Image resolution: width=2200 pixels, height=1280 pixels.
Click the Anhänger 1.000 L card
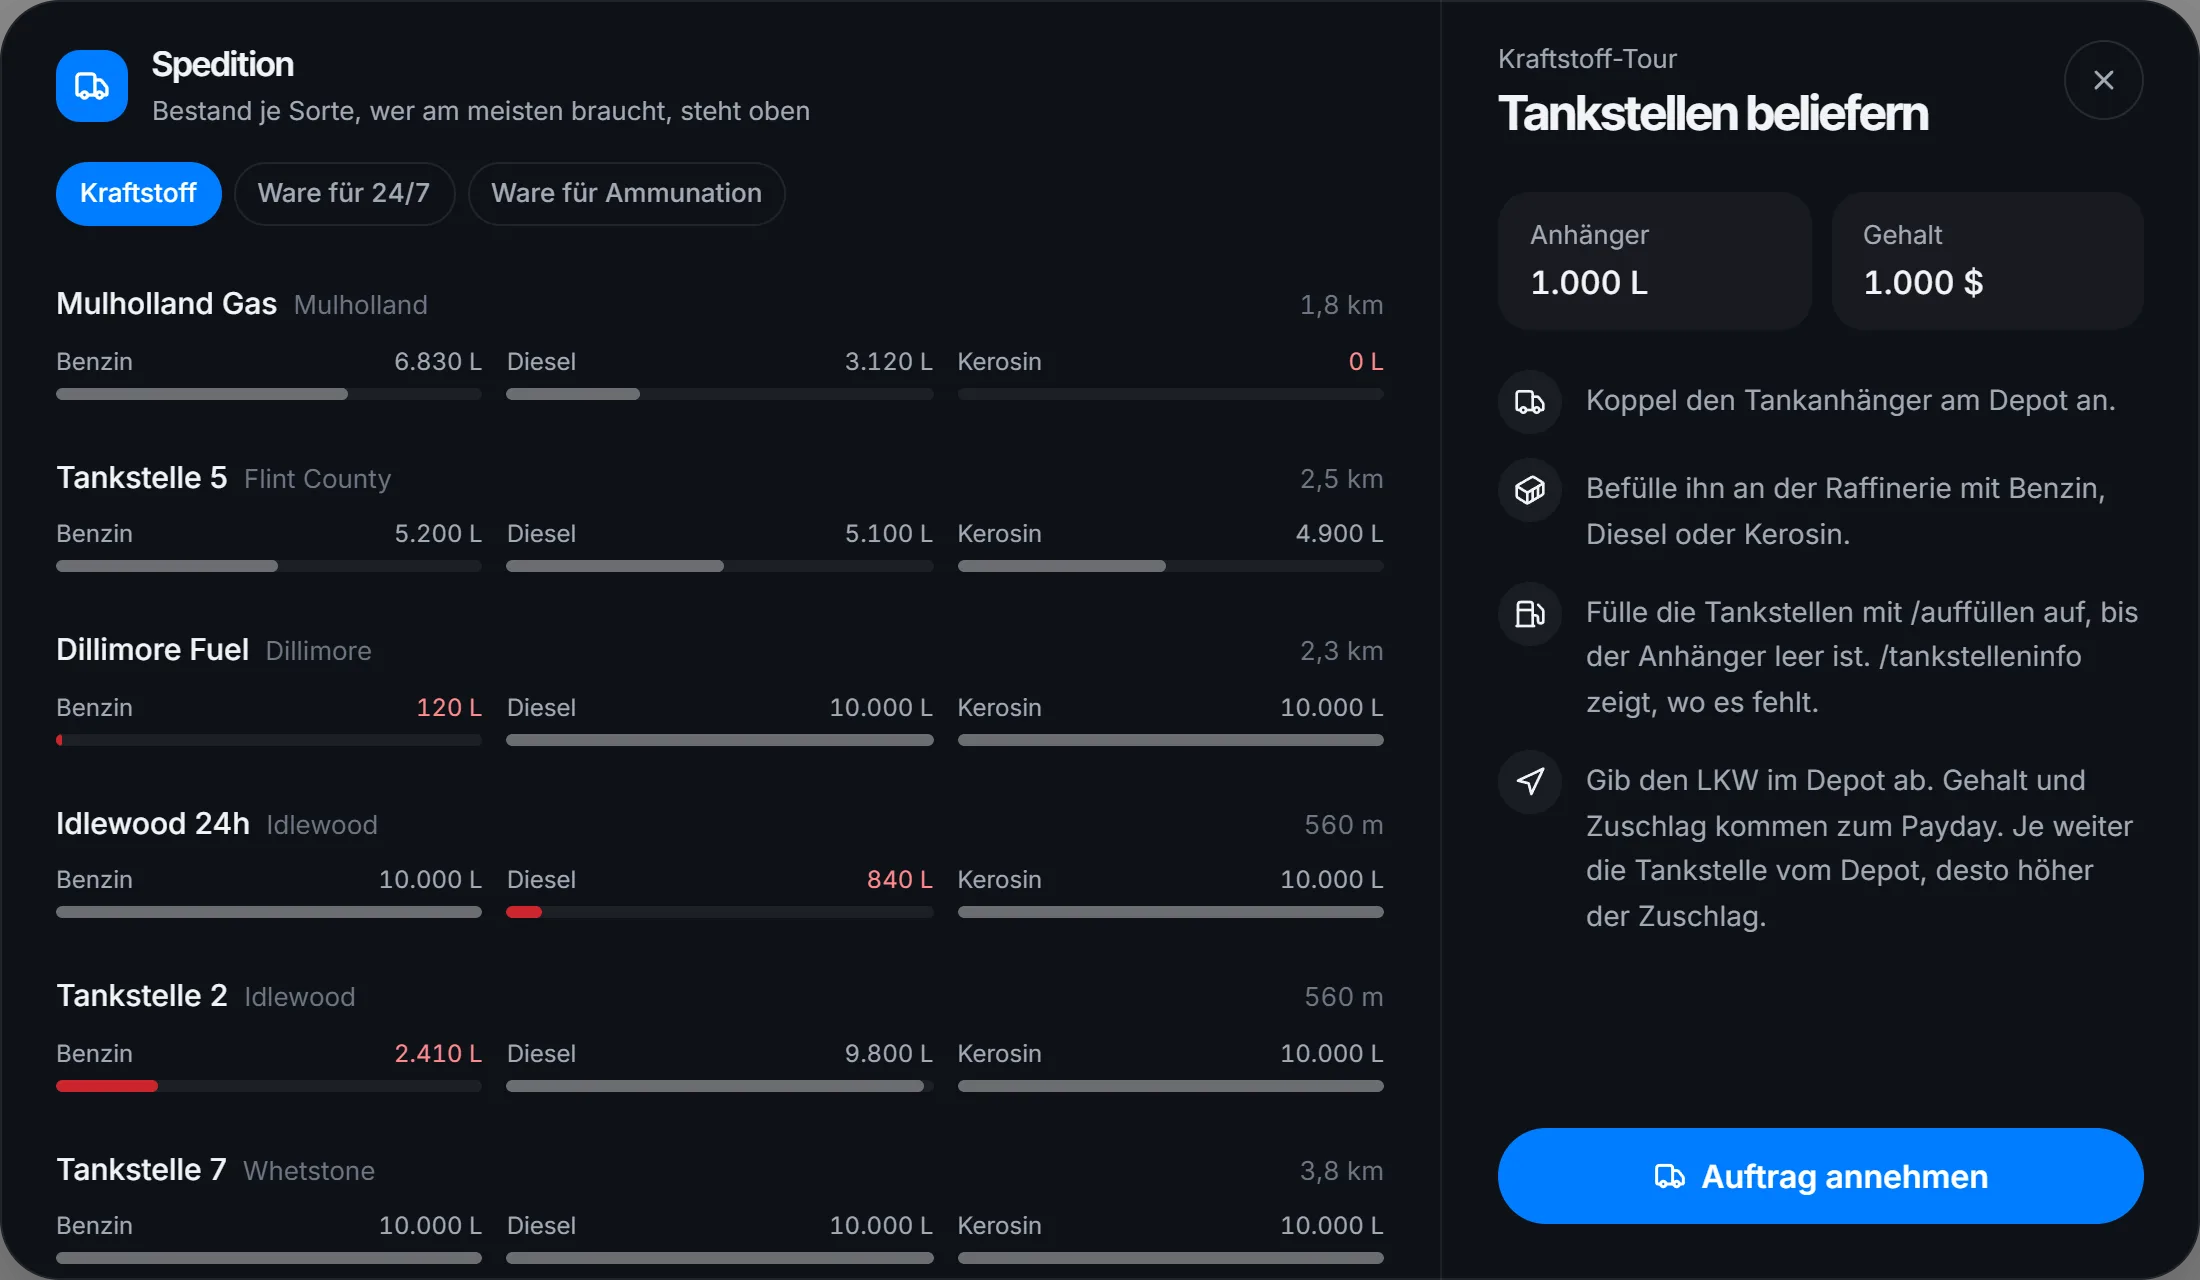(1654, 261)
